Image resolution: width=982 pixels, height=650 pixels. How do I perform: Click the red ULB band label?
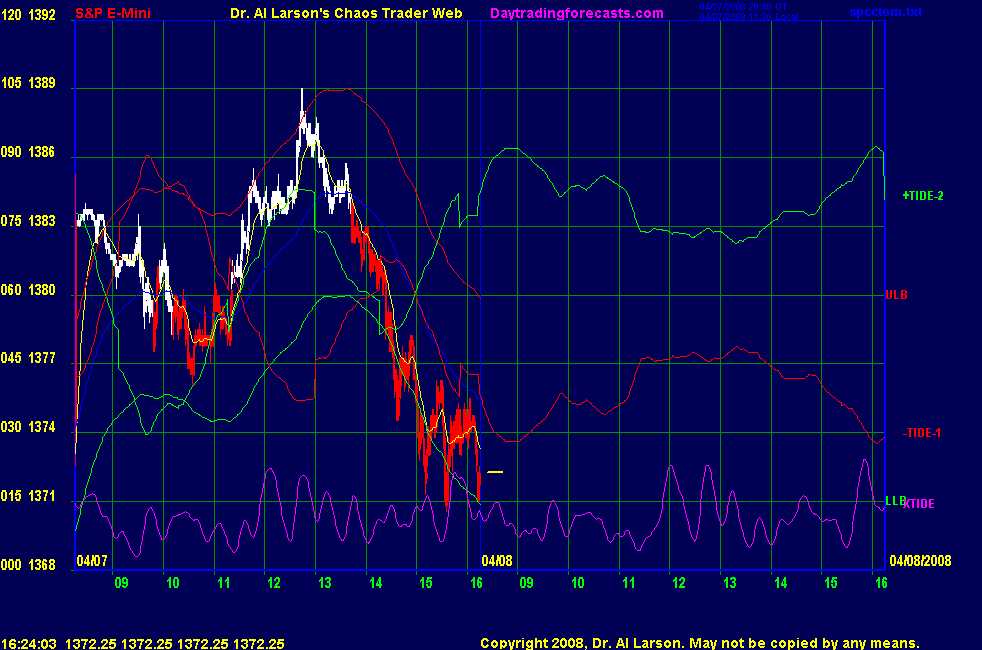tap(896, 295)
